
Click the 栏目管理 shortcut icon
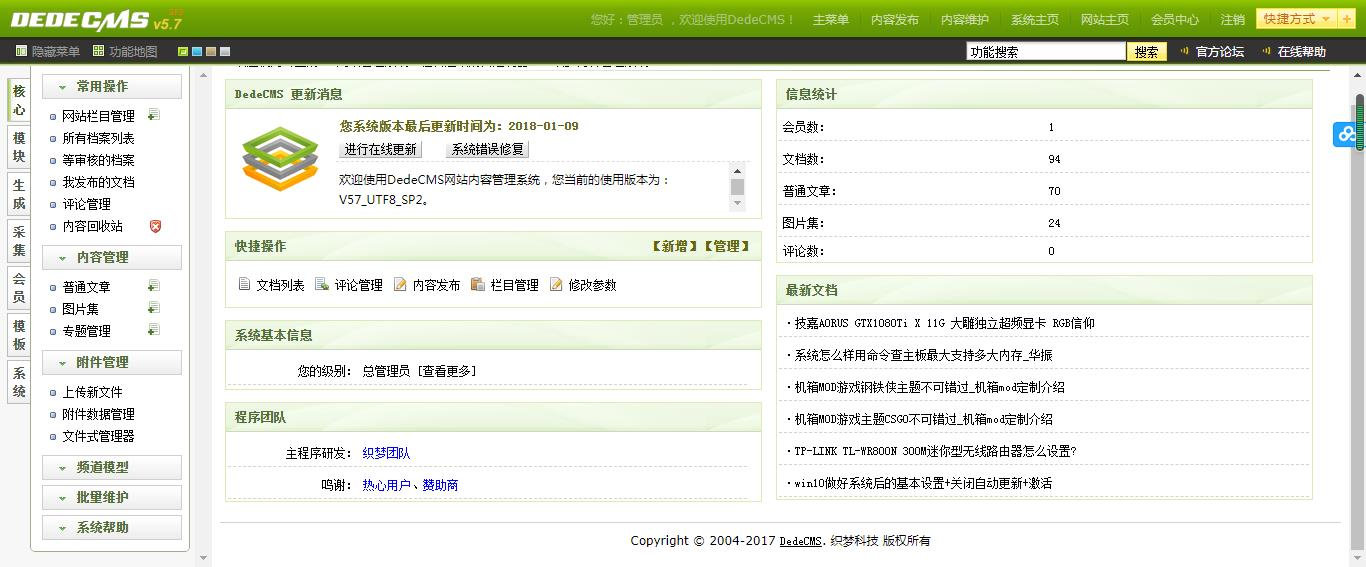coord(478,284)
